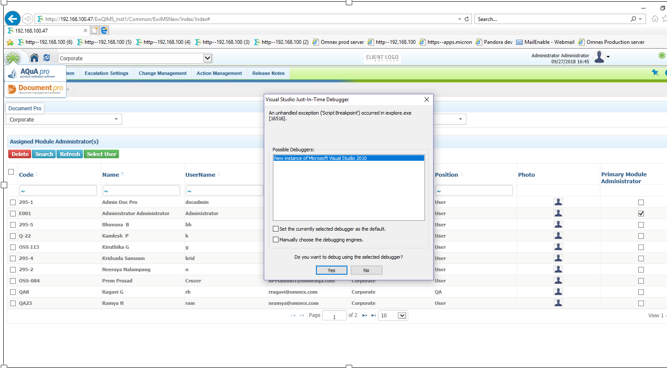This screenshot has width=667, height=368.
Task: Click the Select User button
Action: pyautogui.click(x=101, y=154)
